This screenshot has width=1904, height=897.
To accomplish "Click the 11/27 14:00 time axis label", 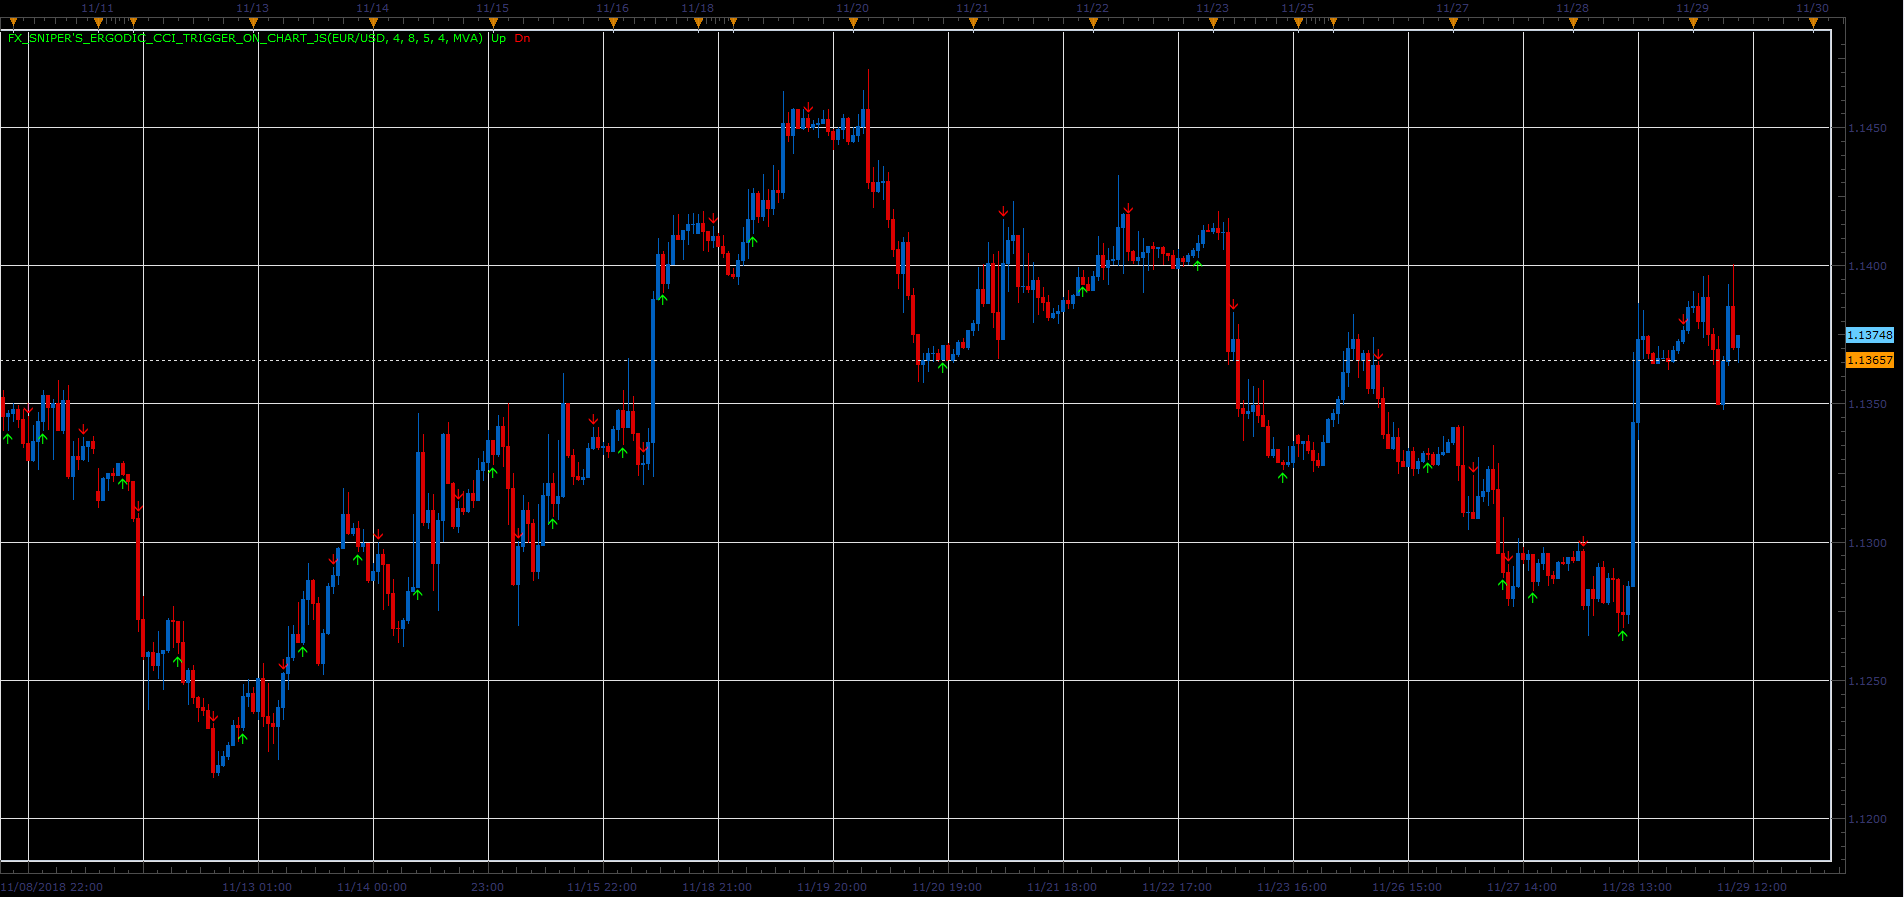I will 1522,887.
